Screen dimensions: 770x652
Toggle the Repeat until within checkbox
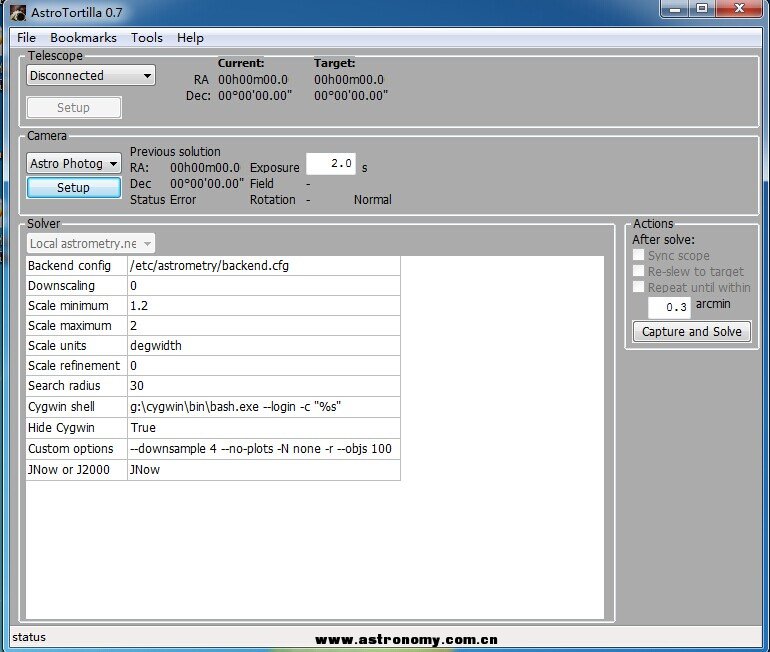[638, 287]
